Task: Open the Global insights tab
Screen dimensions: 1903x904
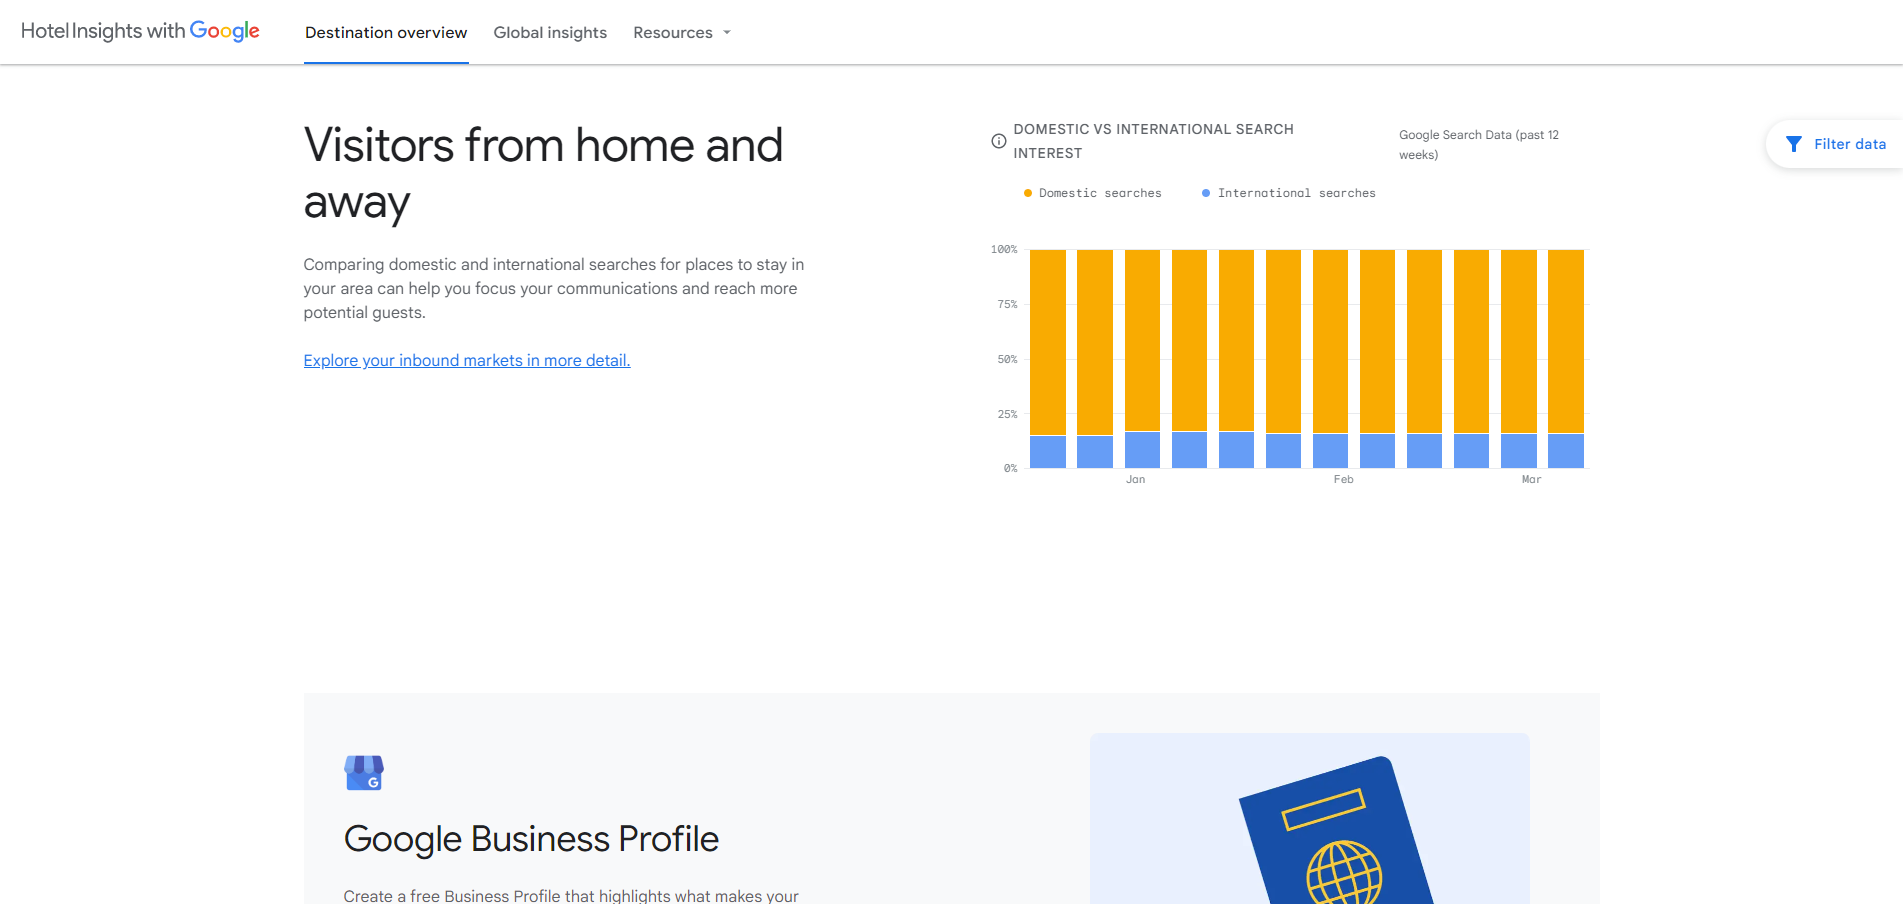Action: pos(550,33)
